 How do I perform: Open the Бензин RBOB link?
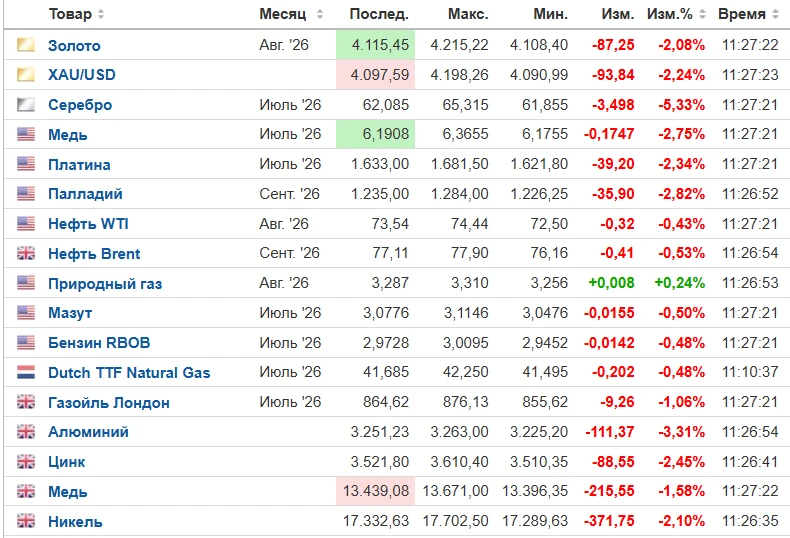pos(99,343)
